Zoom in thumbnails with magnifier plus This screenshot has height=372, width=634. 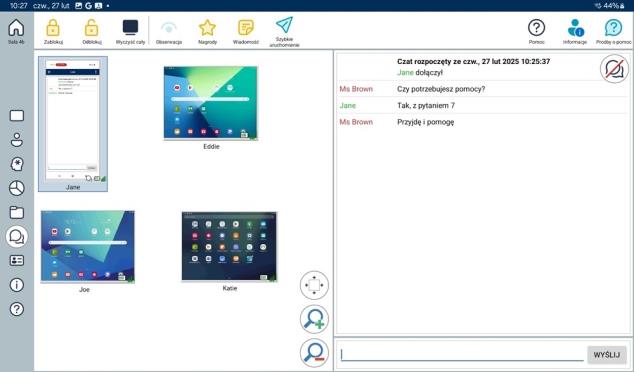(x=314, y=319)
